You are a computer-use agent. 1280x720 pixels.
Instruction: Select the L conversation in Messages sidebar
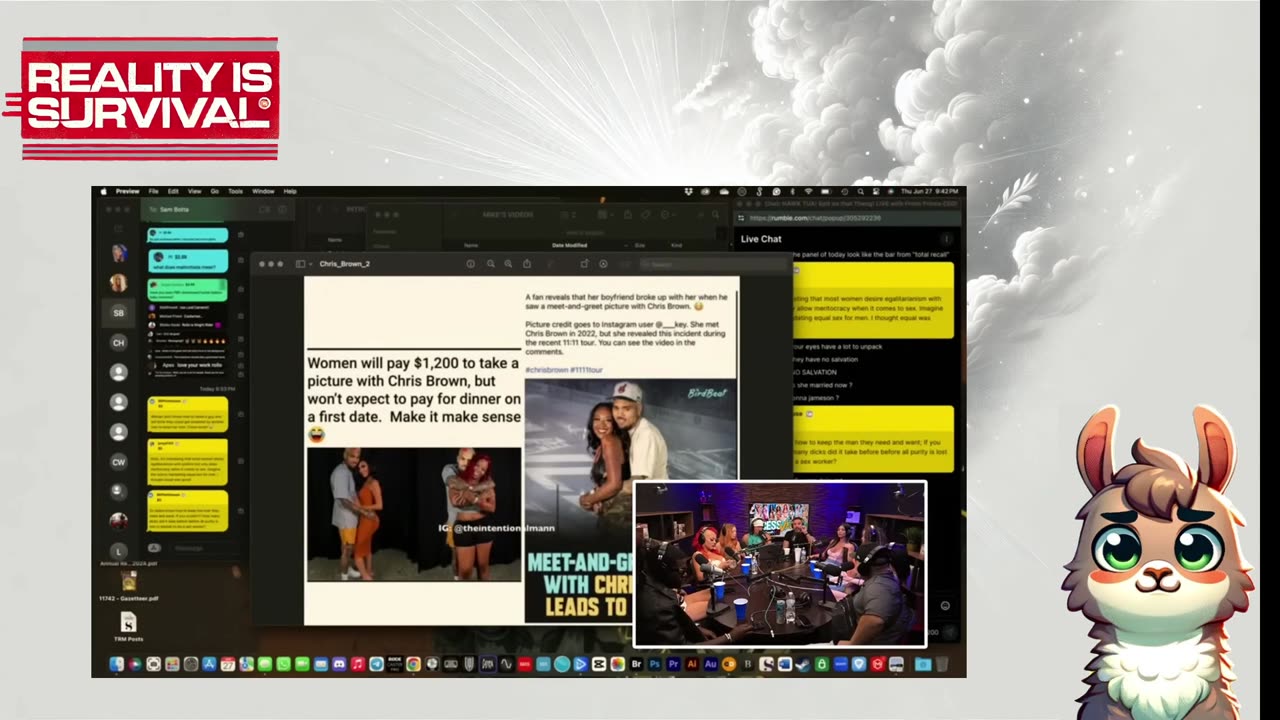click(x=118, y=551)
